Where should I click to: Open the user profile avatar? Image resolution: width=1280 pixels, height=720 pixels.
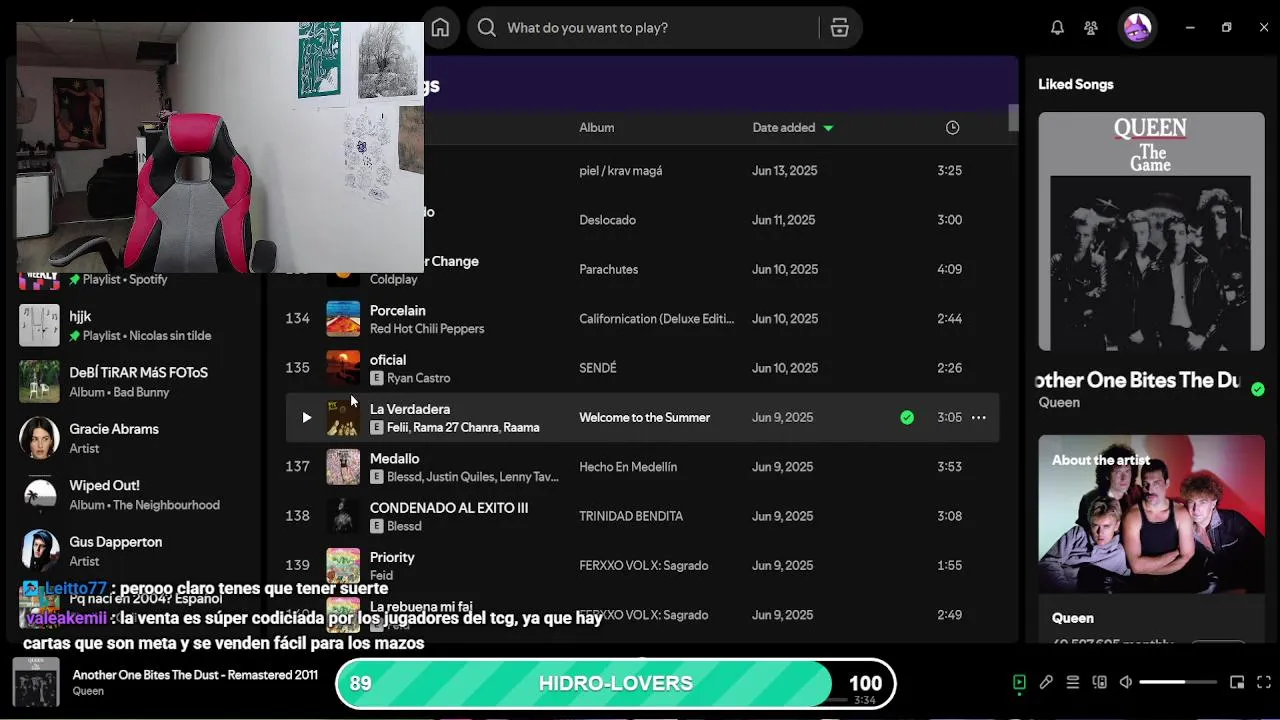1138,28
